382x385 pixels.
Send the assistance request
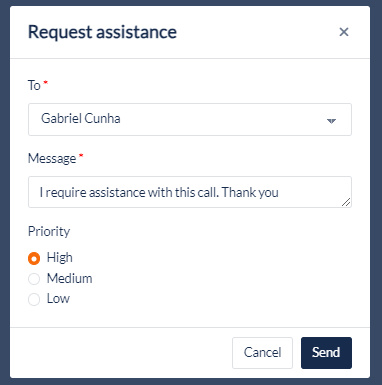326,353
